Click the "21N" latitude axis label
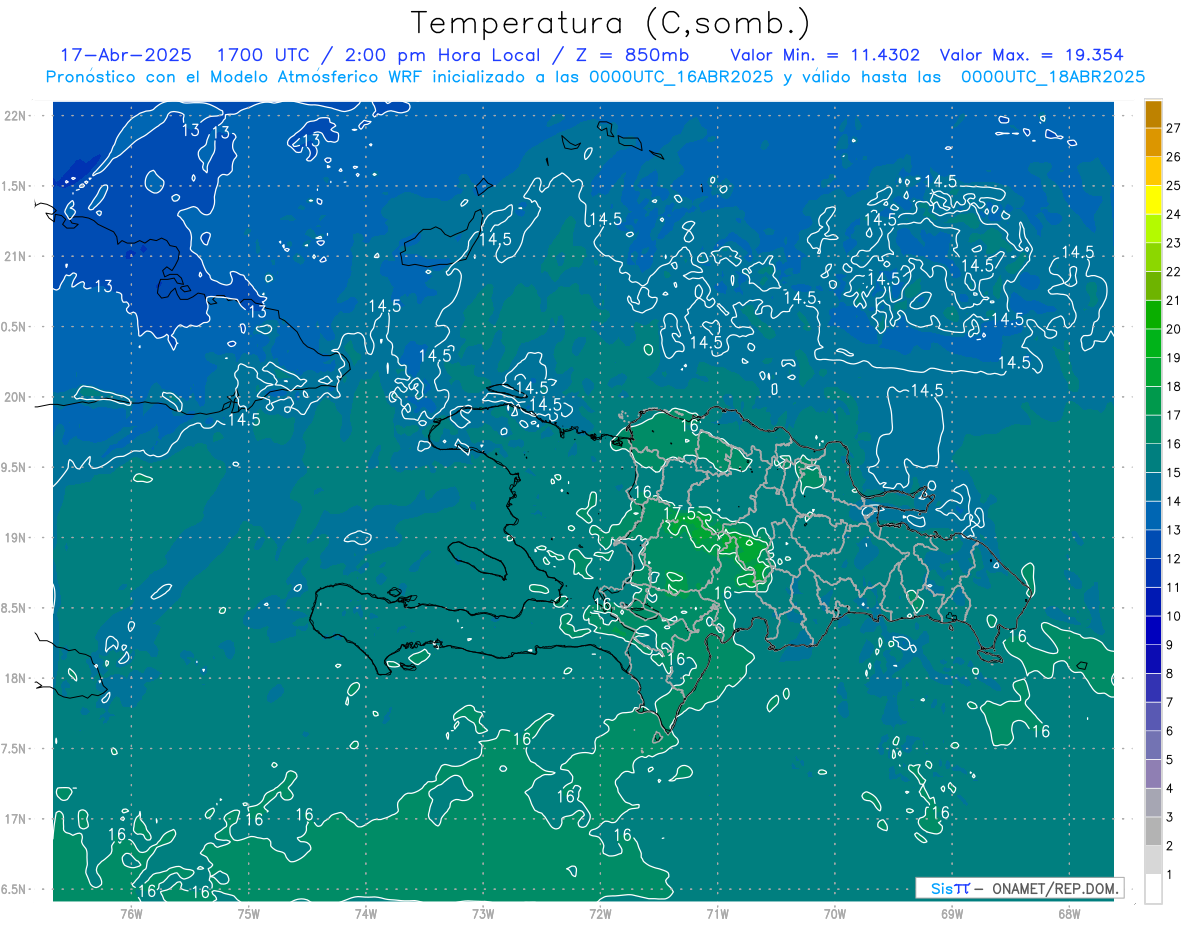 [16, 256]
